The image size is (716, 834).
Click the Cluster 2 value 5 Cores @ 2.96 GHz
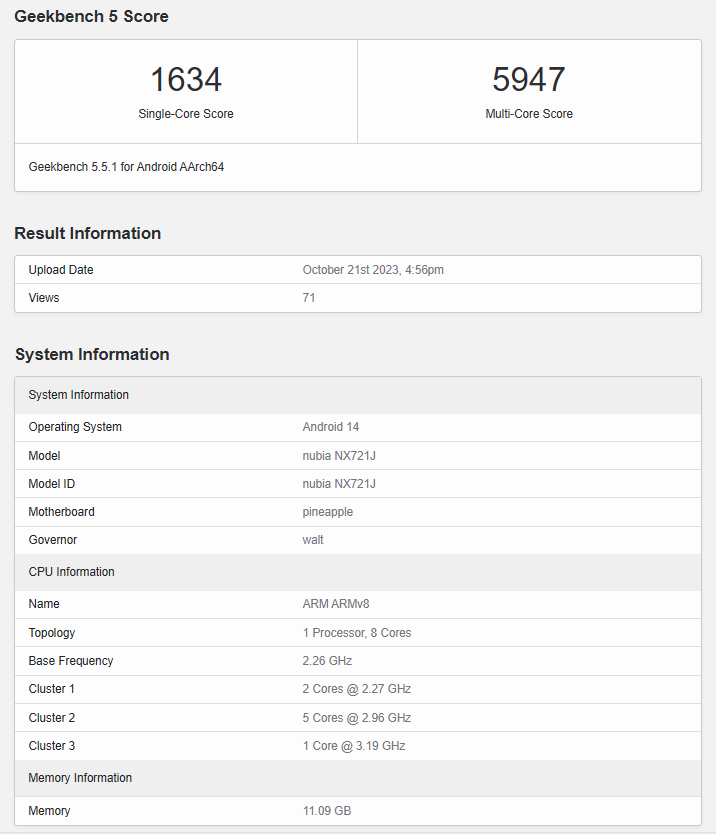[356, 718]
